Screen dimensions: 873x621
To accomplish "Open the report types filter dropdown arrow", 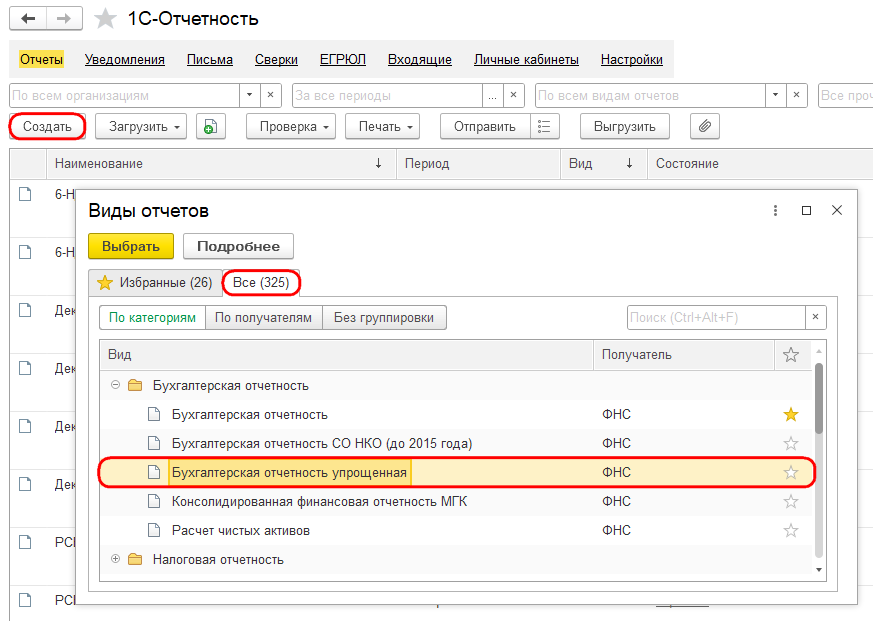I will (x=776, y=95).
